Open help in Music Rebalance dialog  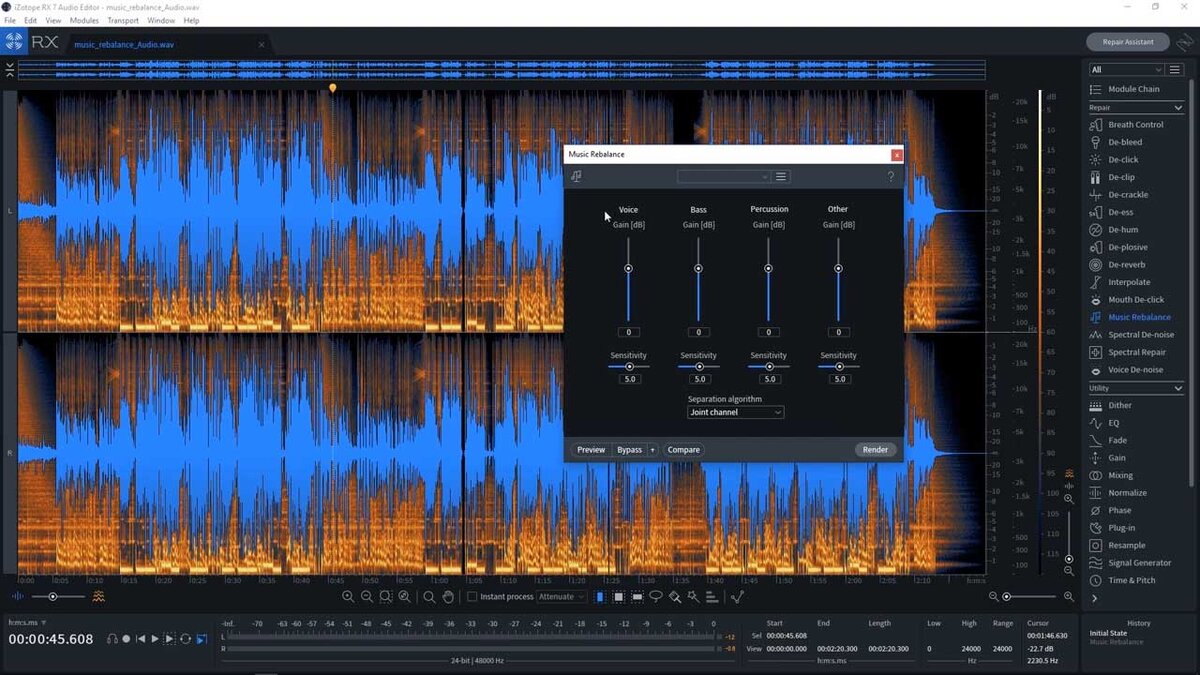[891, 177]
